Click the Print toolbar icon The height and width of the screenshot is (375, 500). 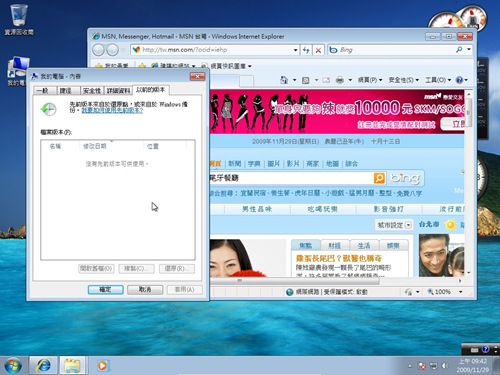click(x=340, y=80)
